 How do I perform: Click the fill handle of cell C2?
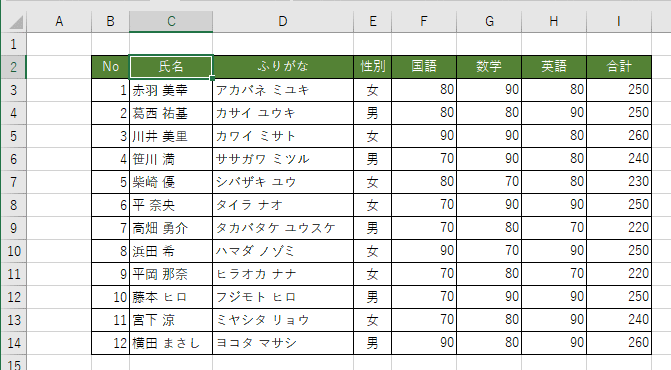tap(212, 78)
